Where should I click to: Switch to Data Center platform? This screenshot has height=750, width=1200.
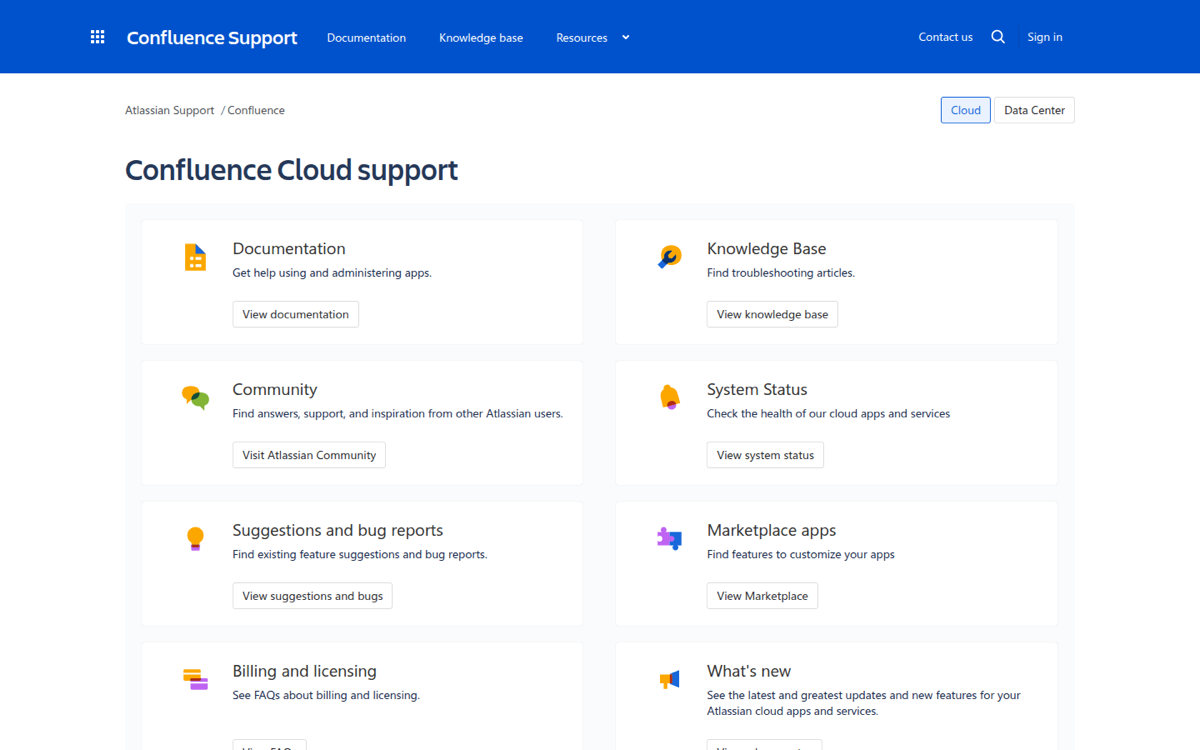click(1034, 110)
